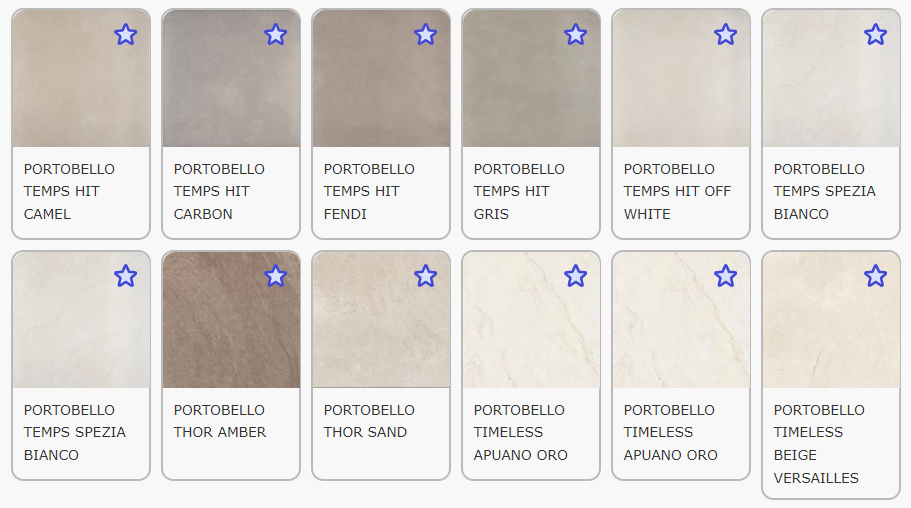
Task: Favorite Portobello Temps Hit Camel with star
Action: point(125,35)
